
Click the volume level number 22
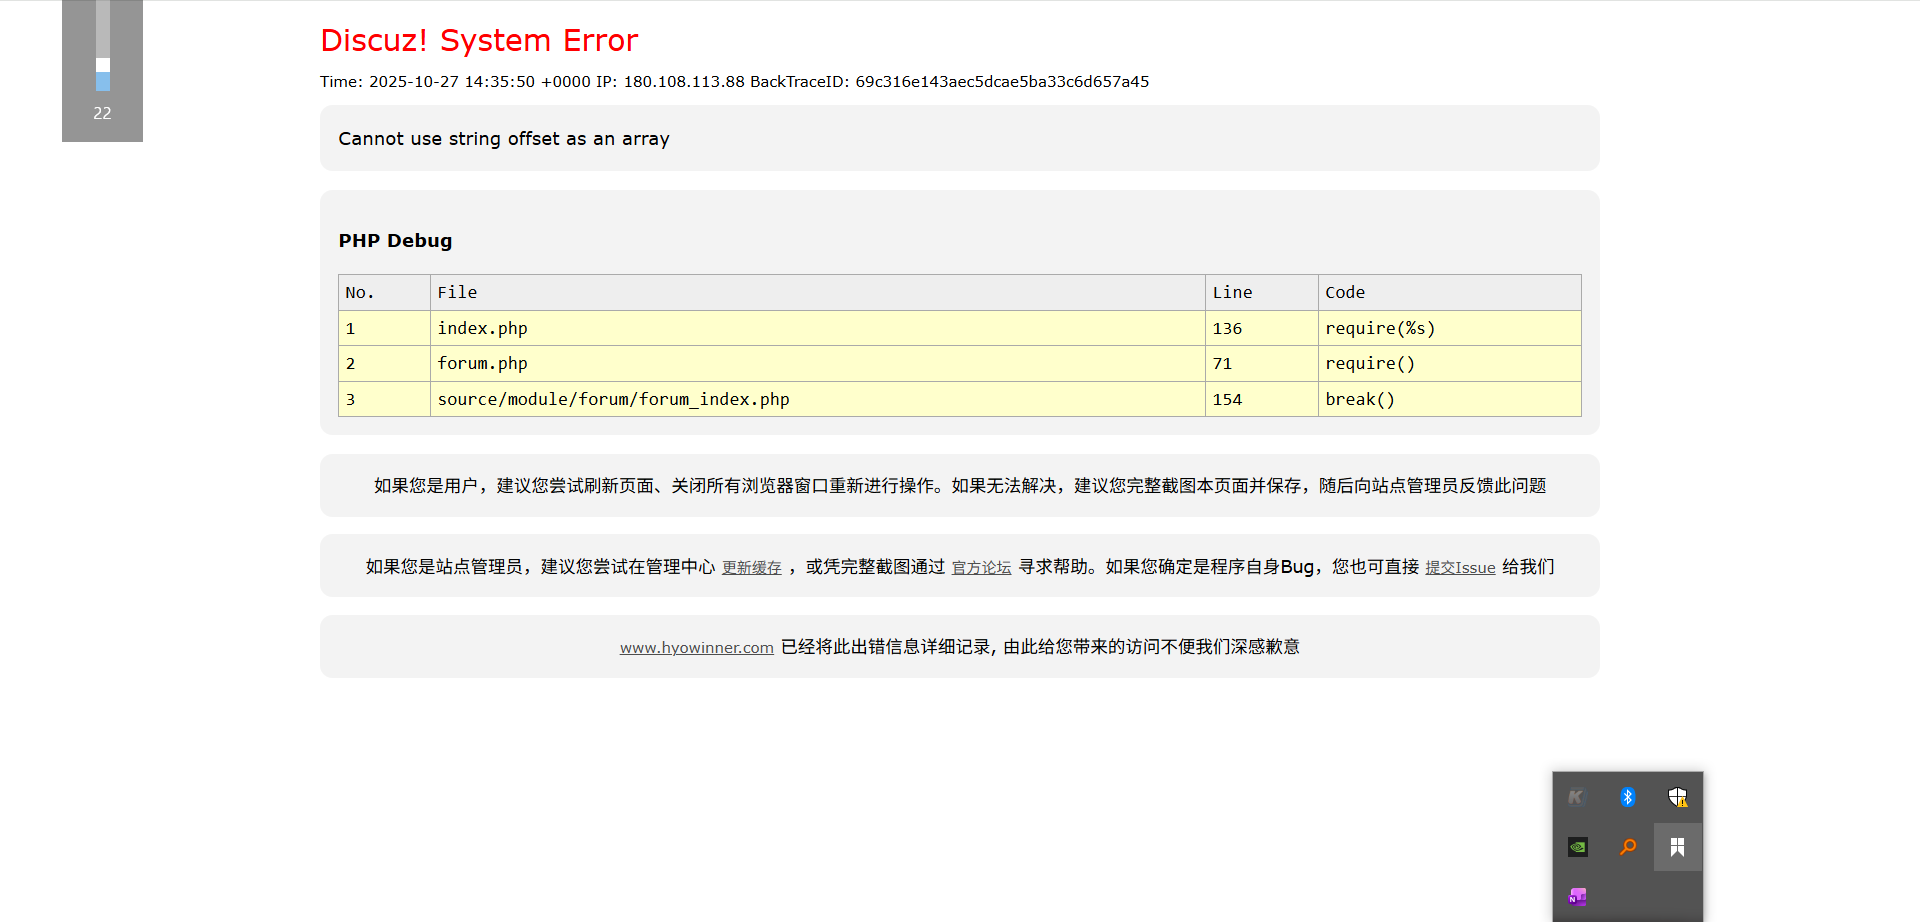click(102, 113)
